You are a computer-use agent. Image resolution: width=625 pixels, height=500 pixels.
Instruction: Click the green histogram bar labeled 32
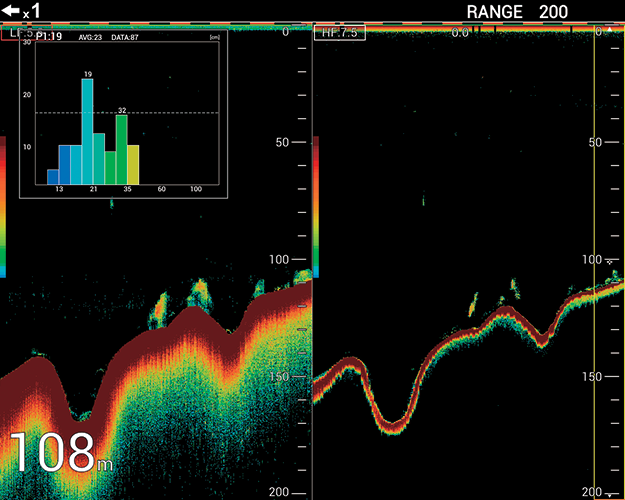click(x=122, y=150)
